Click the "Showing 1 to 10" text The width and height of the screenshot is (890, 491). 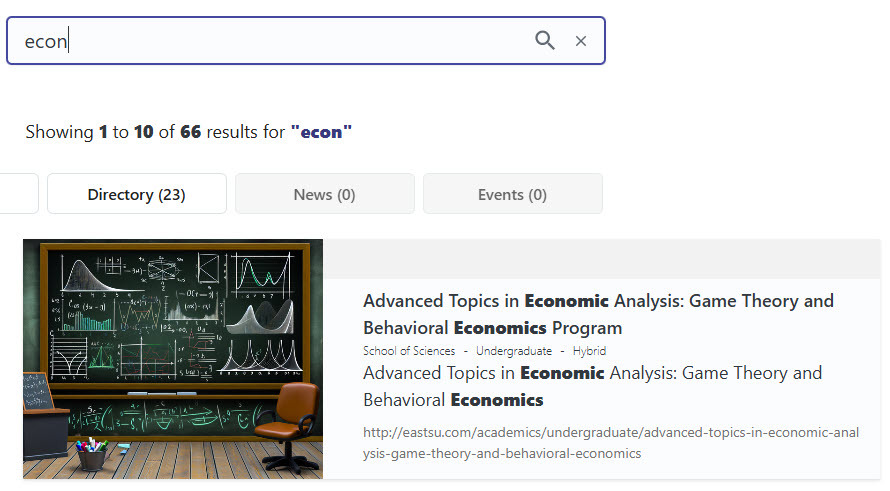click(x=88, y=132)
